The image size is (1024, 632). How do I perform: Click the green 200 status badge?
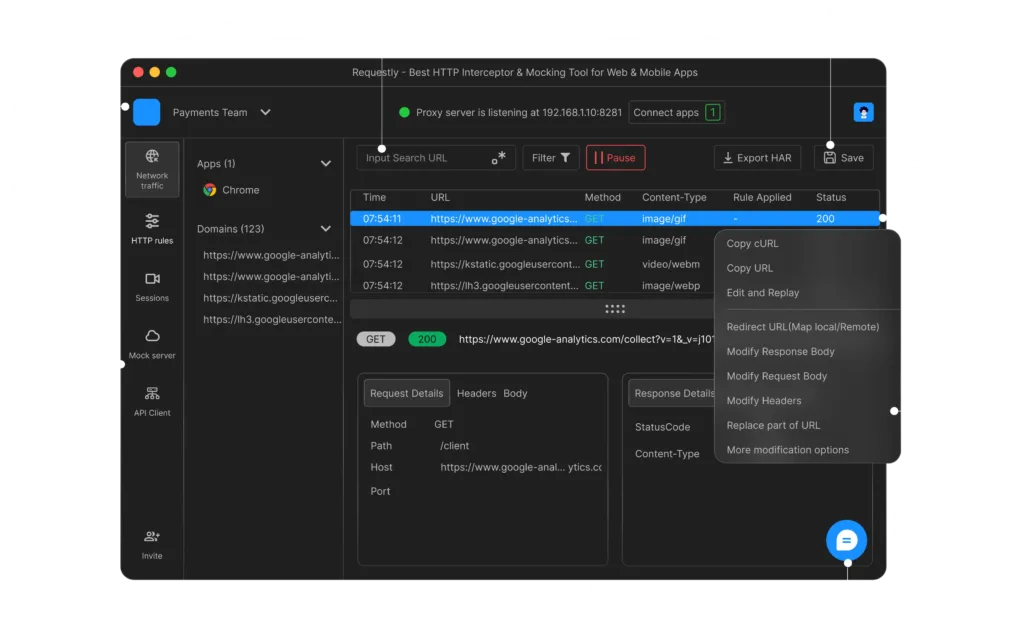click(427, 340)
